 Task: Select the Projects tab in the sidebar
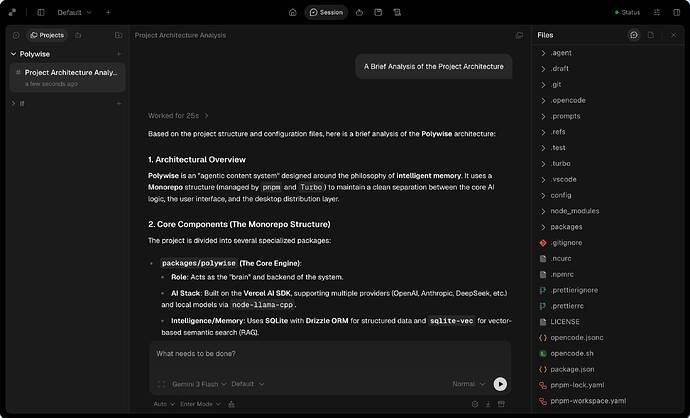coord(47,35)
